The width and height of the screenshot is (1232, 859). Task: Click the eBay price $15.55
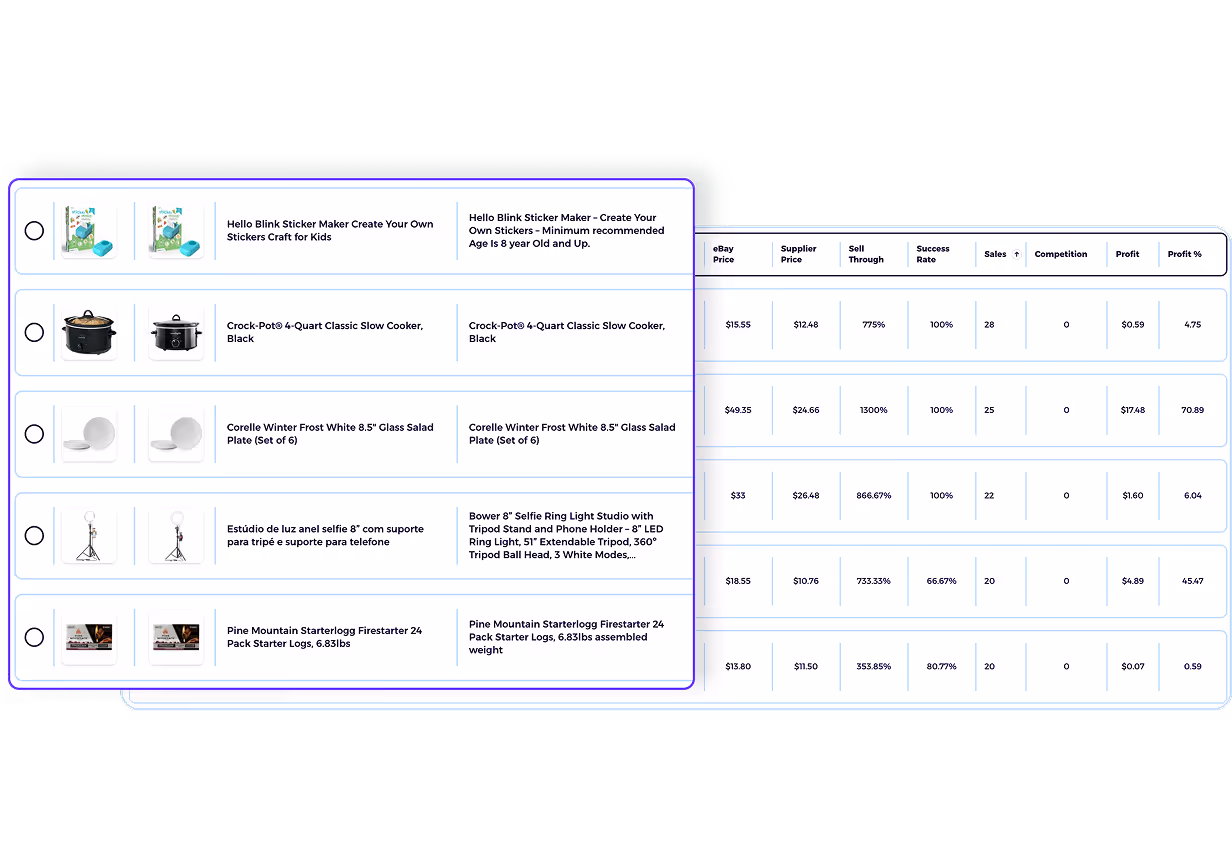[738, 325]
